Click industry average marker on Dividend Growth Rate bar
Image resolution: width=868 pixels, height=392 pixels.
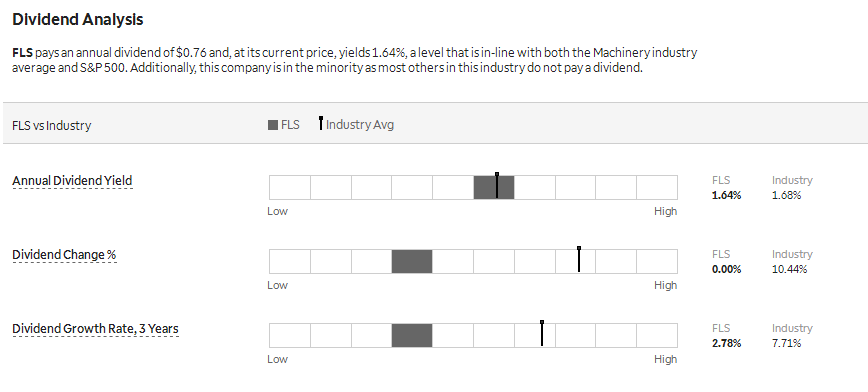(542, 333)
